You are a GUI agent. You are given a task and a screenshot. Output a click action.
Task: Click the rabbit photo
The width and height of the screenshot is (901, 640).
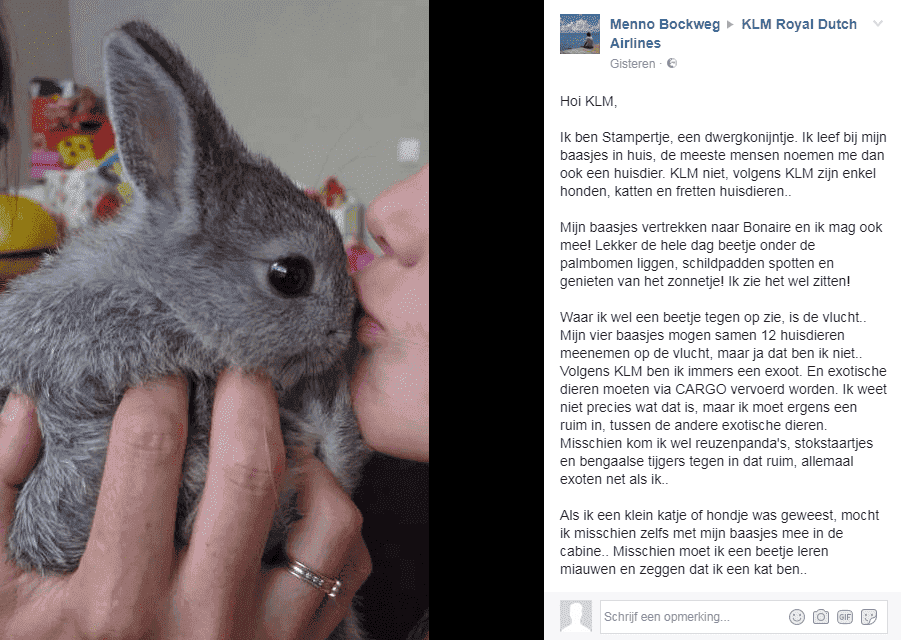click(214, 320)
